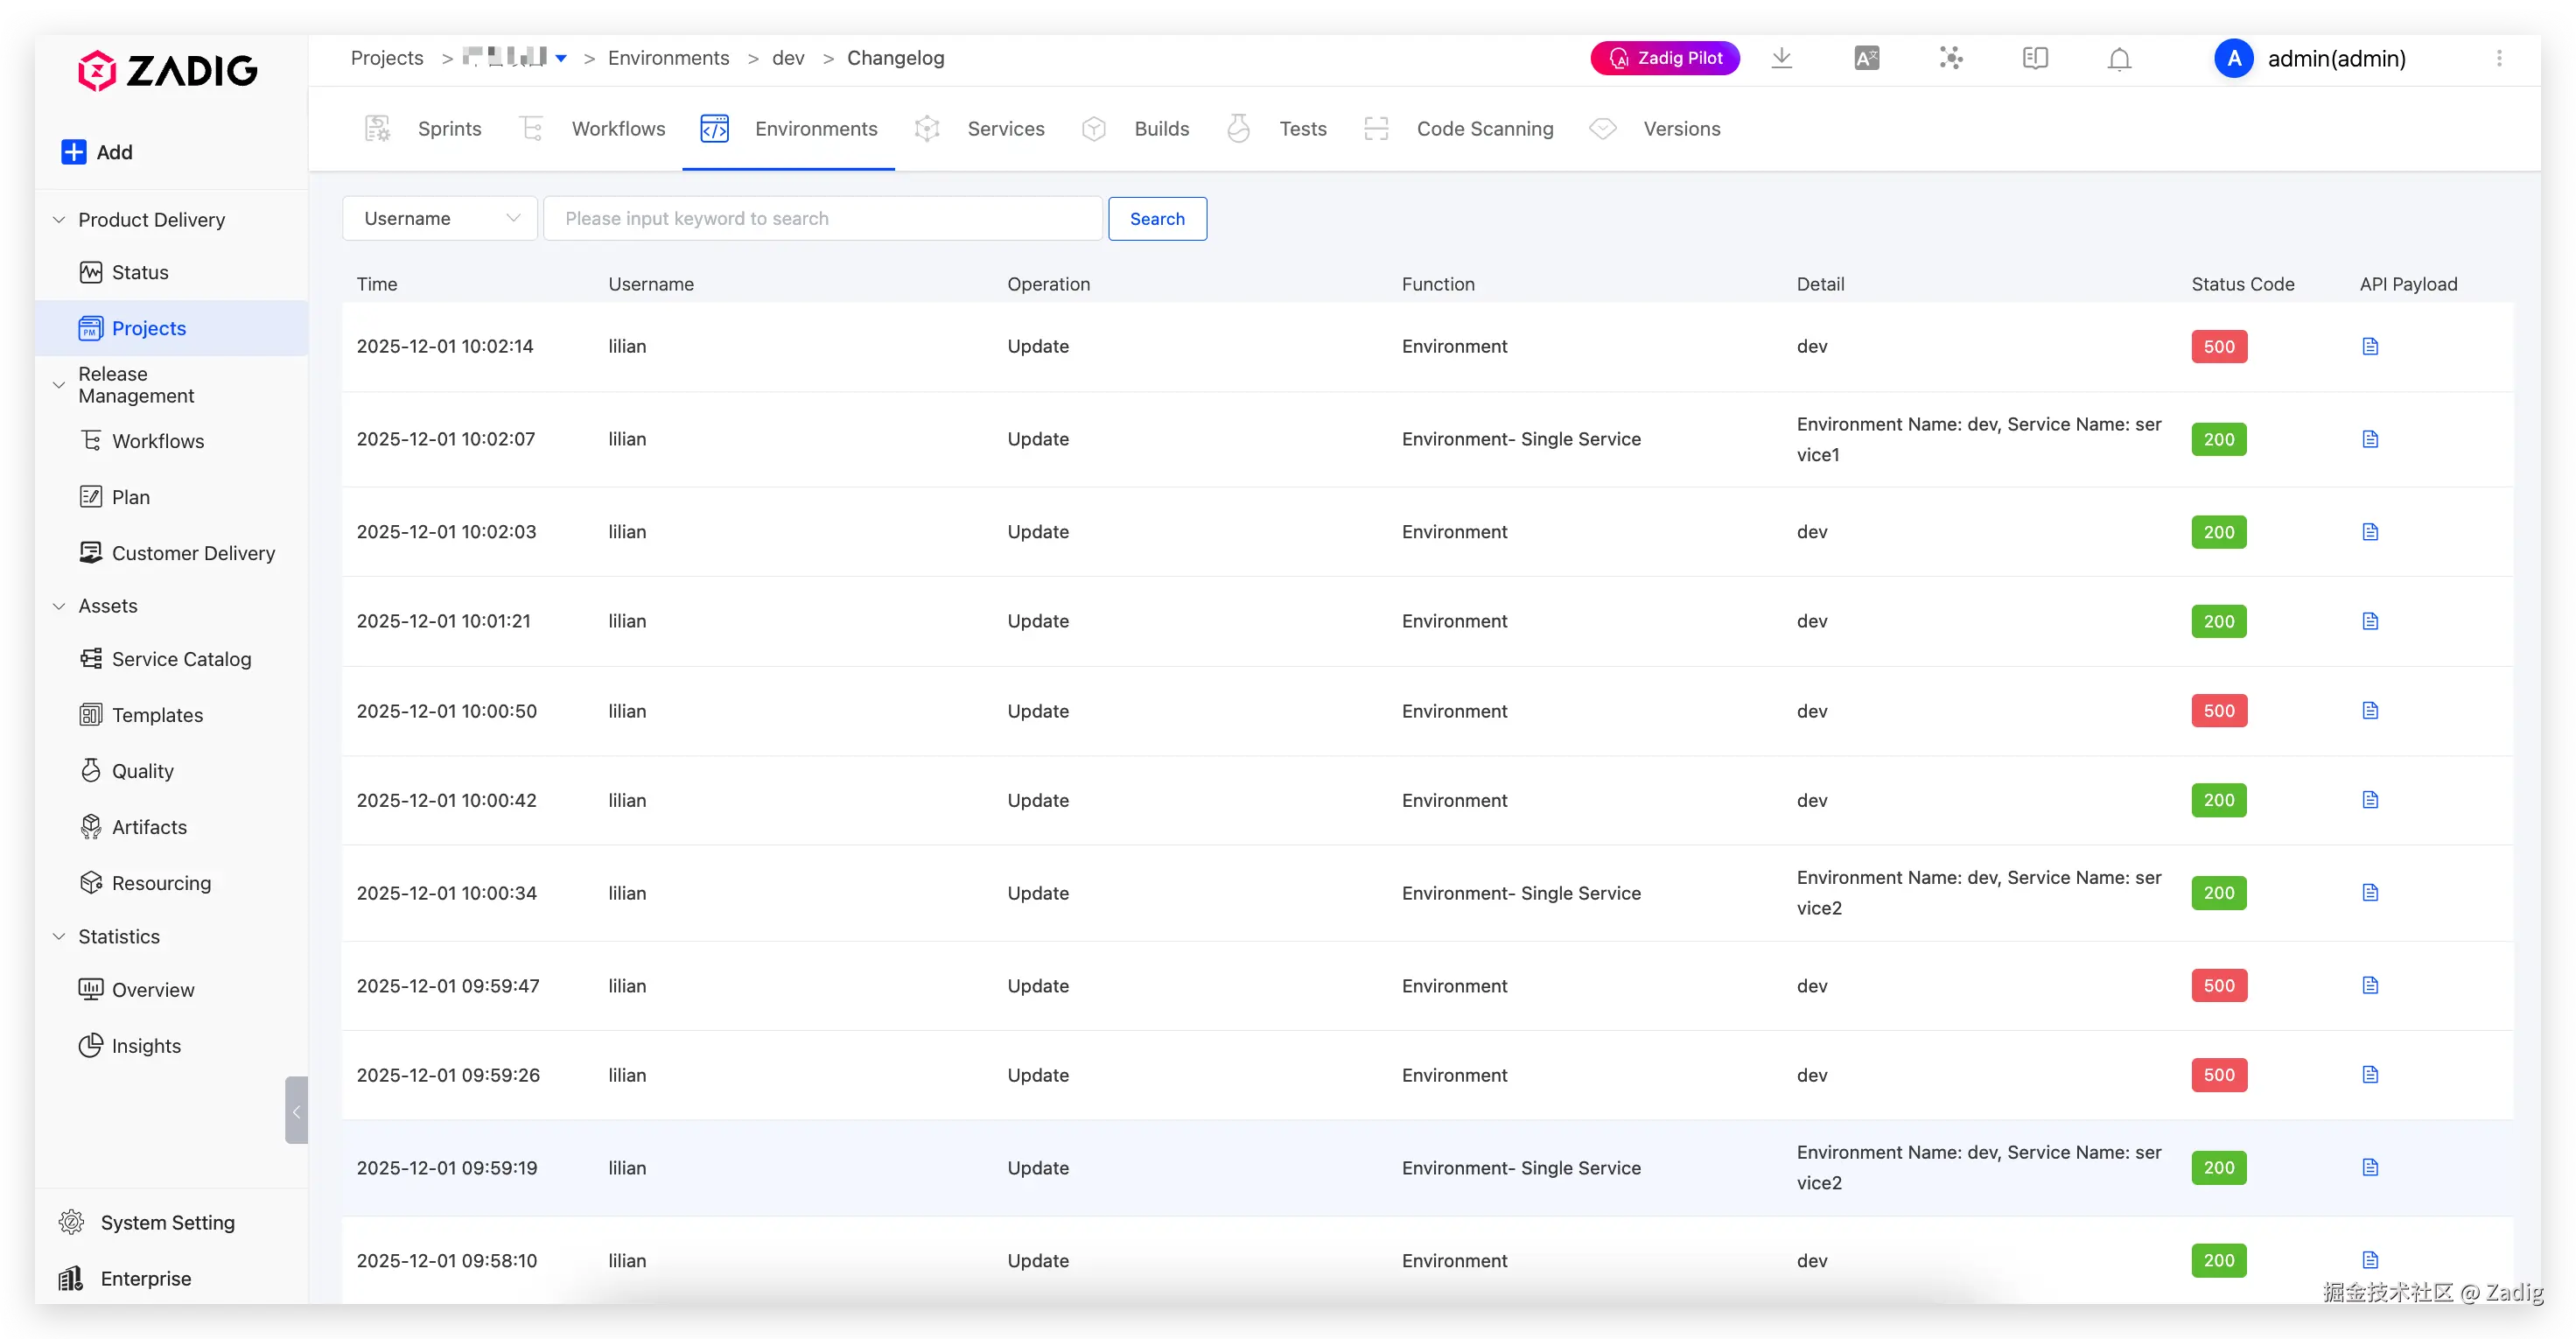Open the Code Scanning tab

pos(1484,129)
